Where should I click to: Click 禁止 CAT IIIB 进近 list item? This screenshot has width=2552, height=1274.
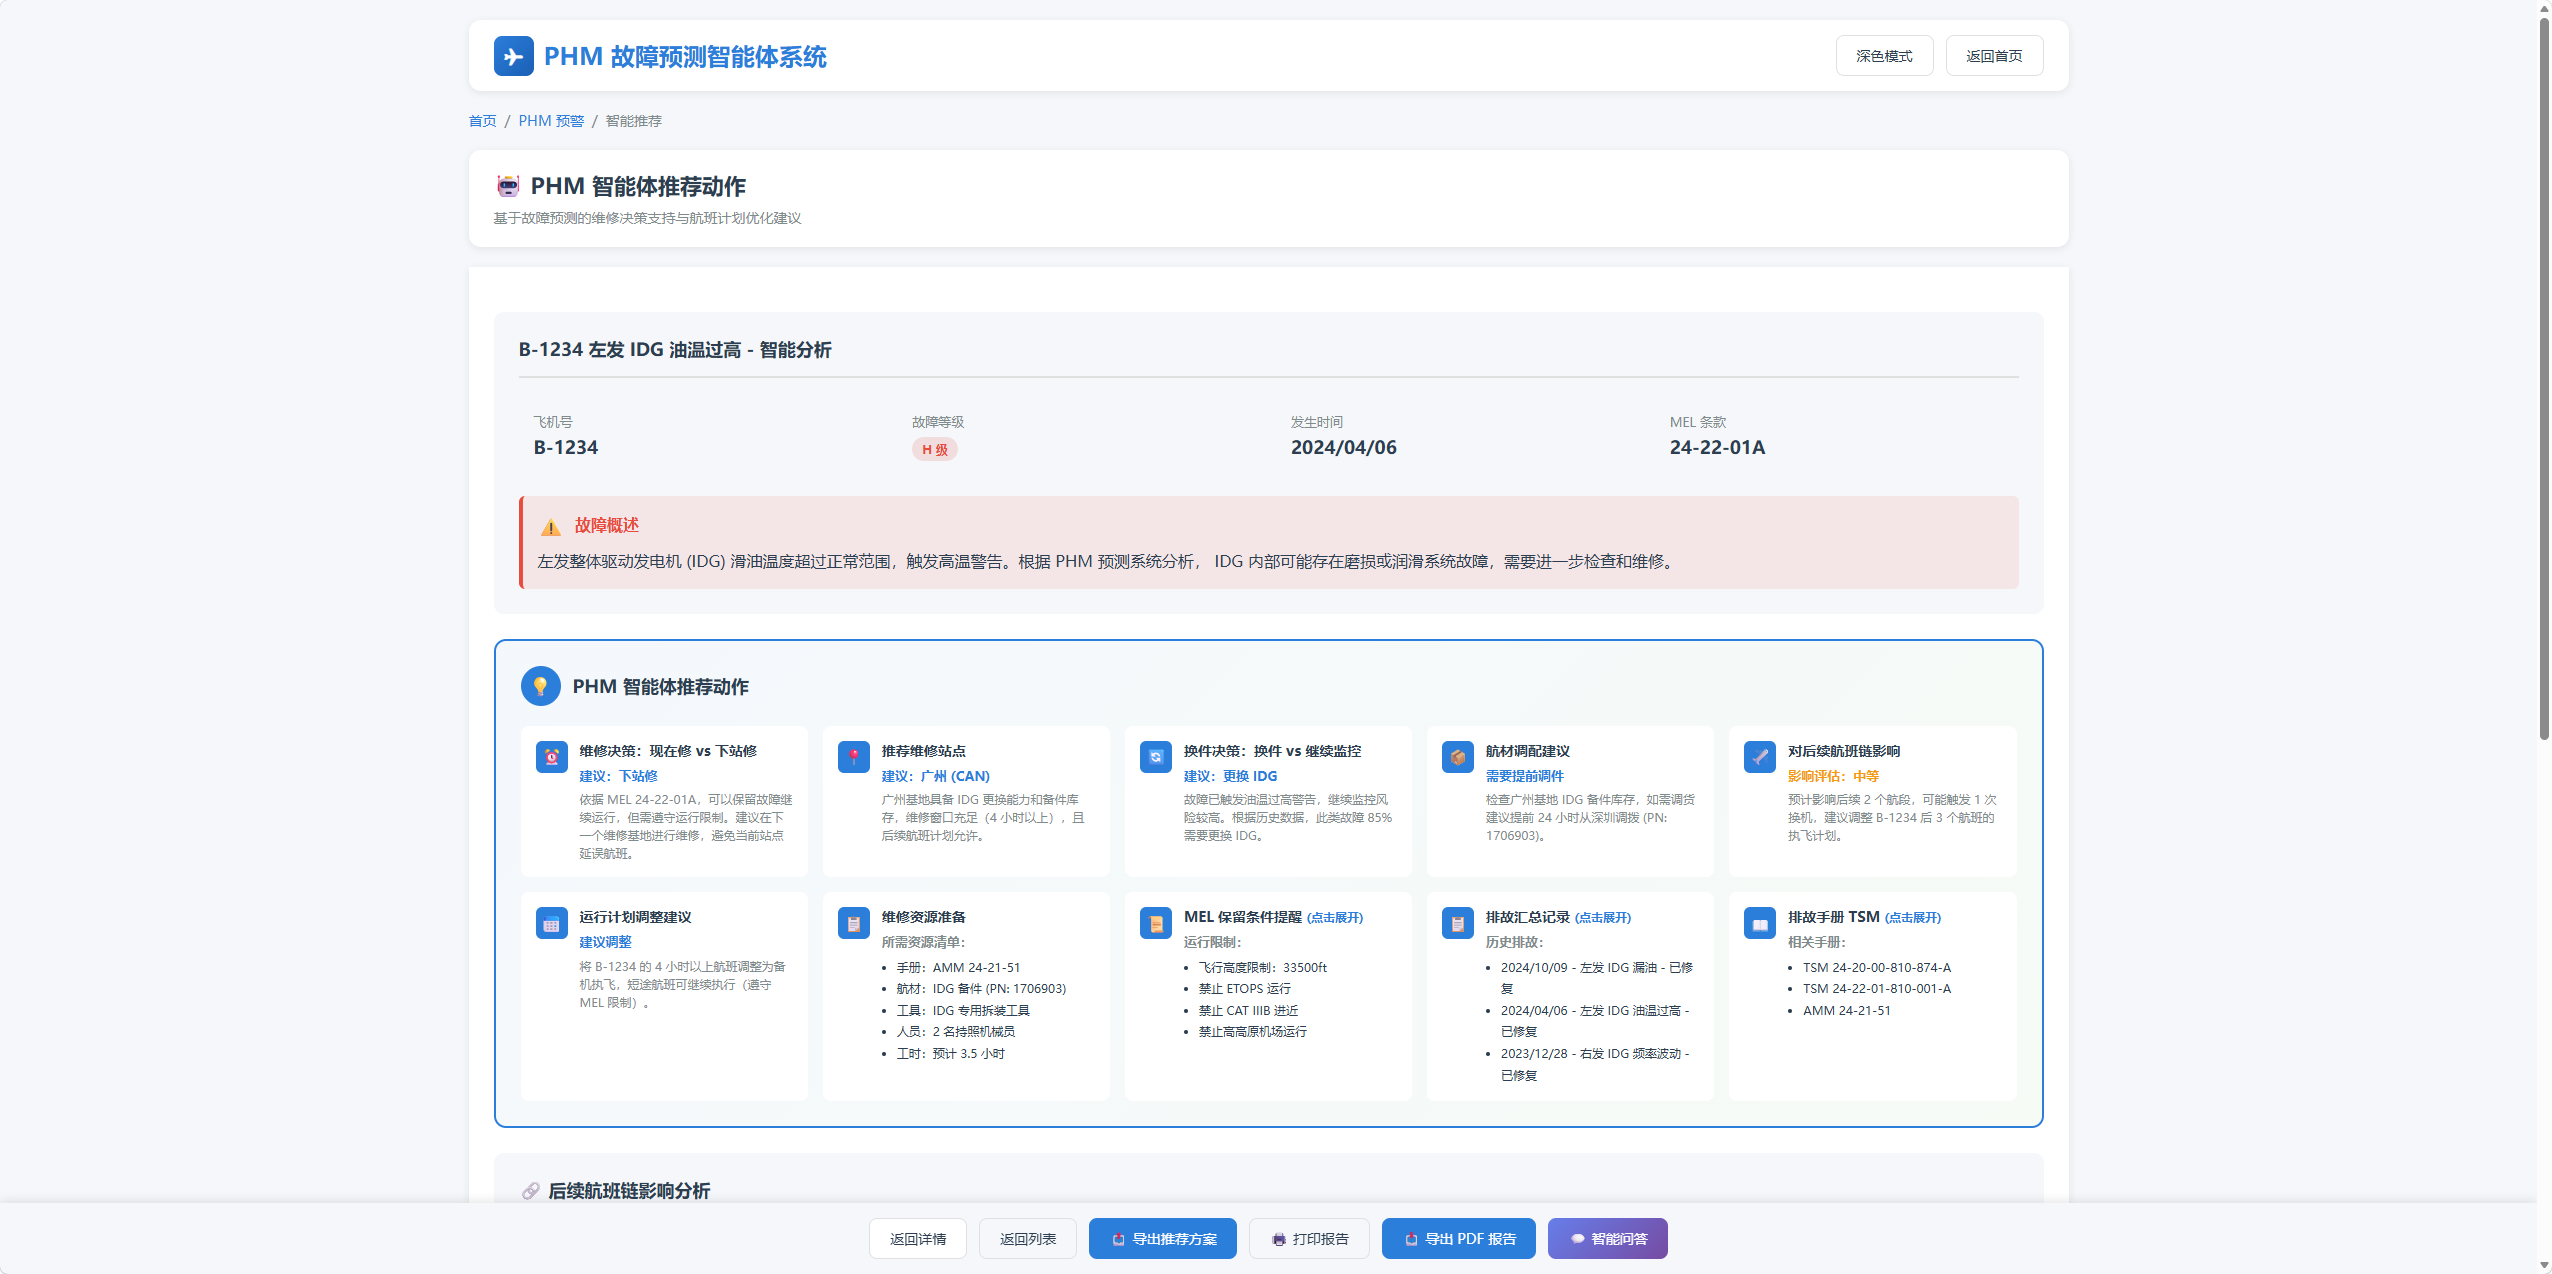tap(1248, 1010)
